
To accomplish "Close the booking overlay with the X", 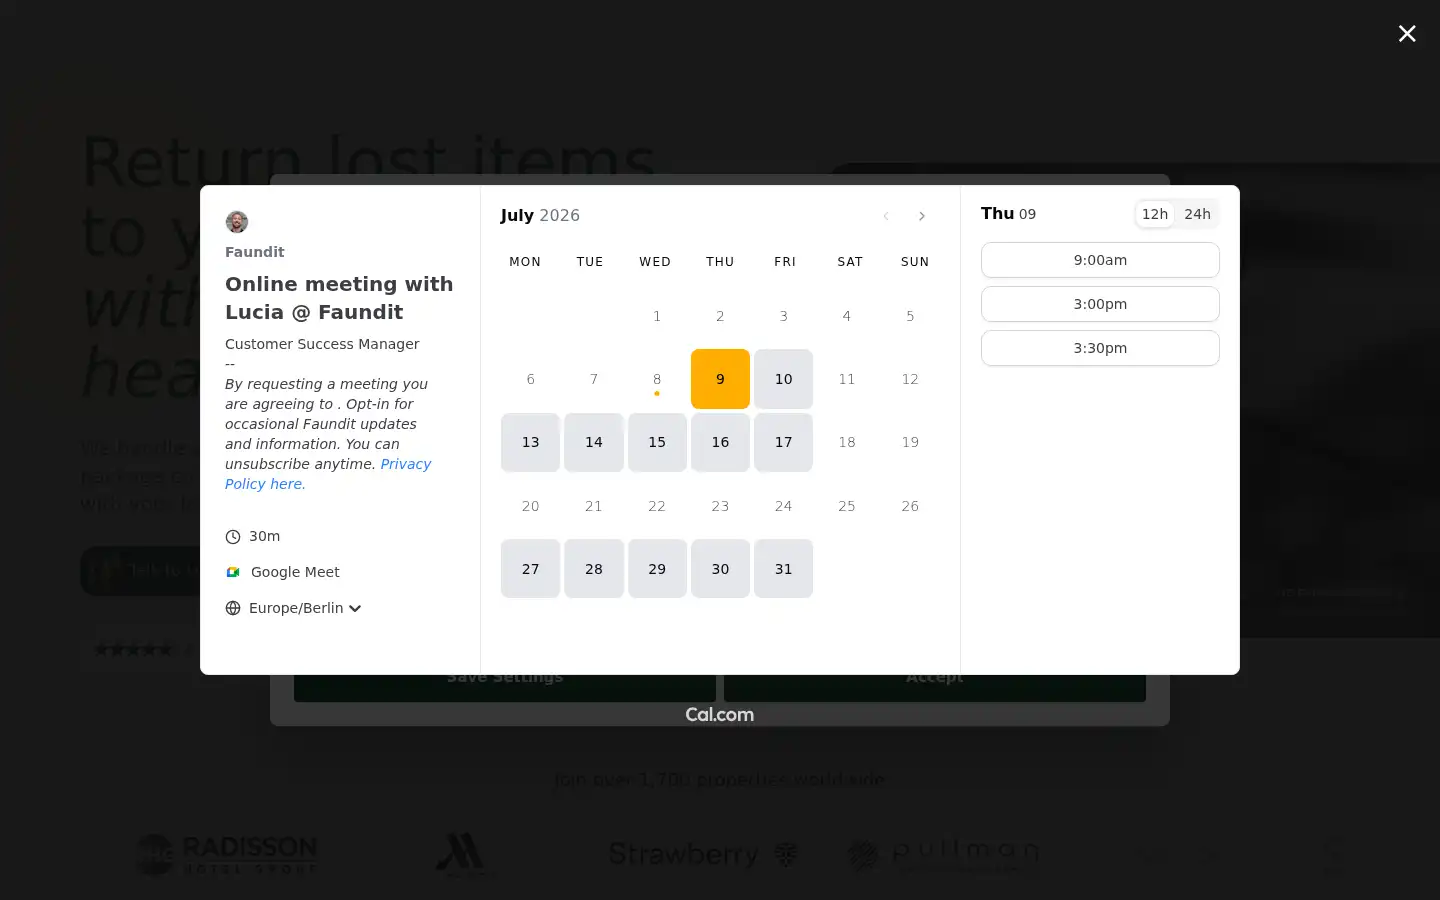I will (x=1407, y=34).
